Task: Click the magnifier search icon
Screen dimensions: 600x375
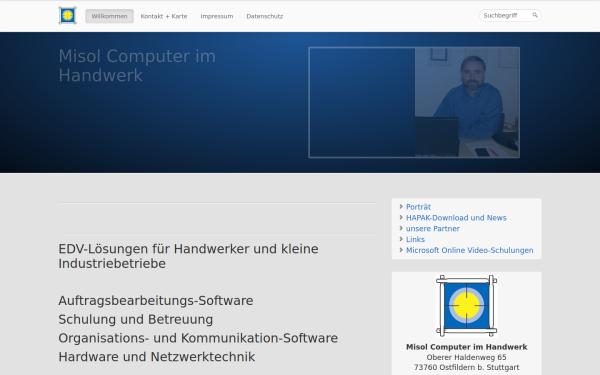Action: [x=535, y=15]
